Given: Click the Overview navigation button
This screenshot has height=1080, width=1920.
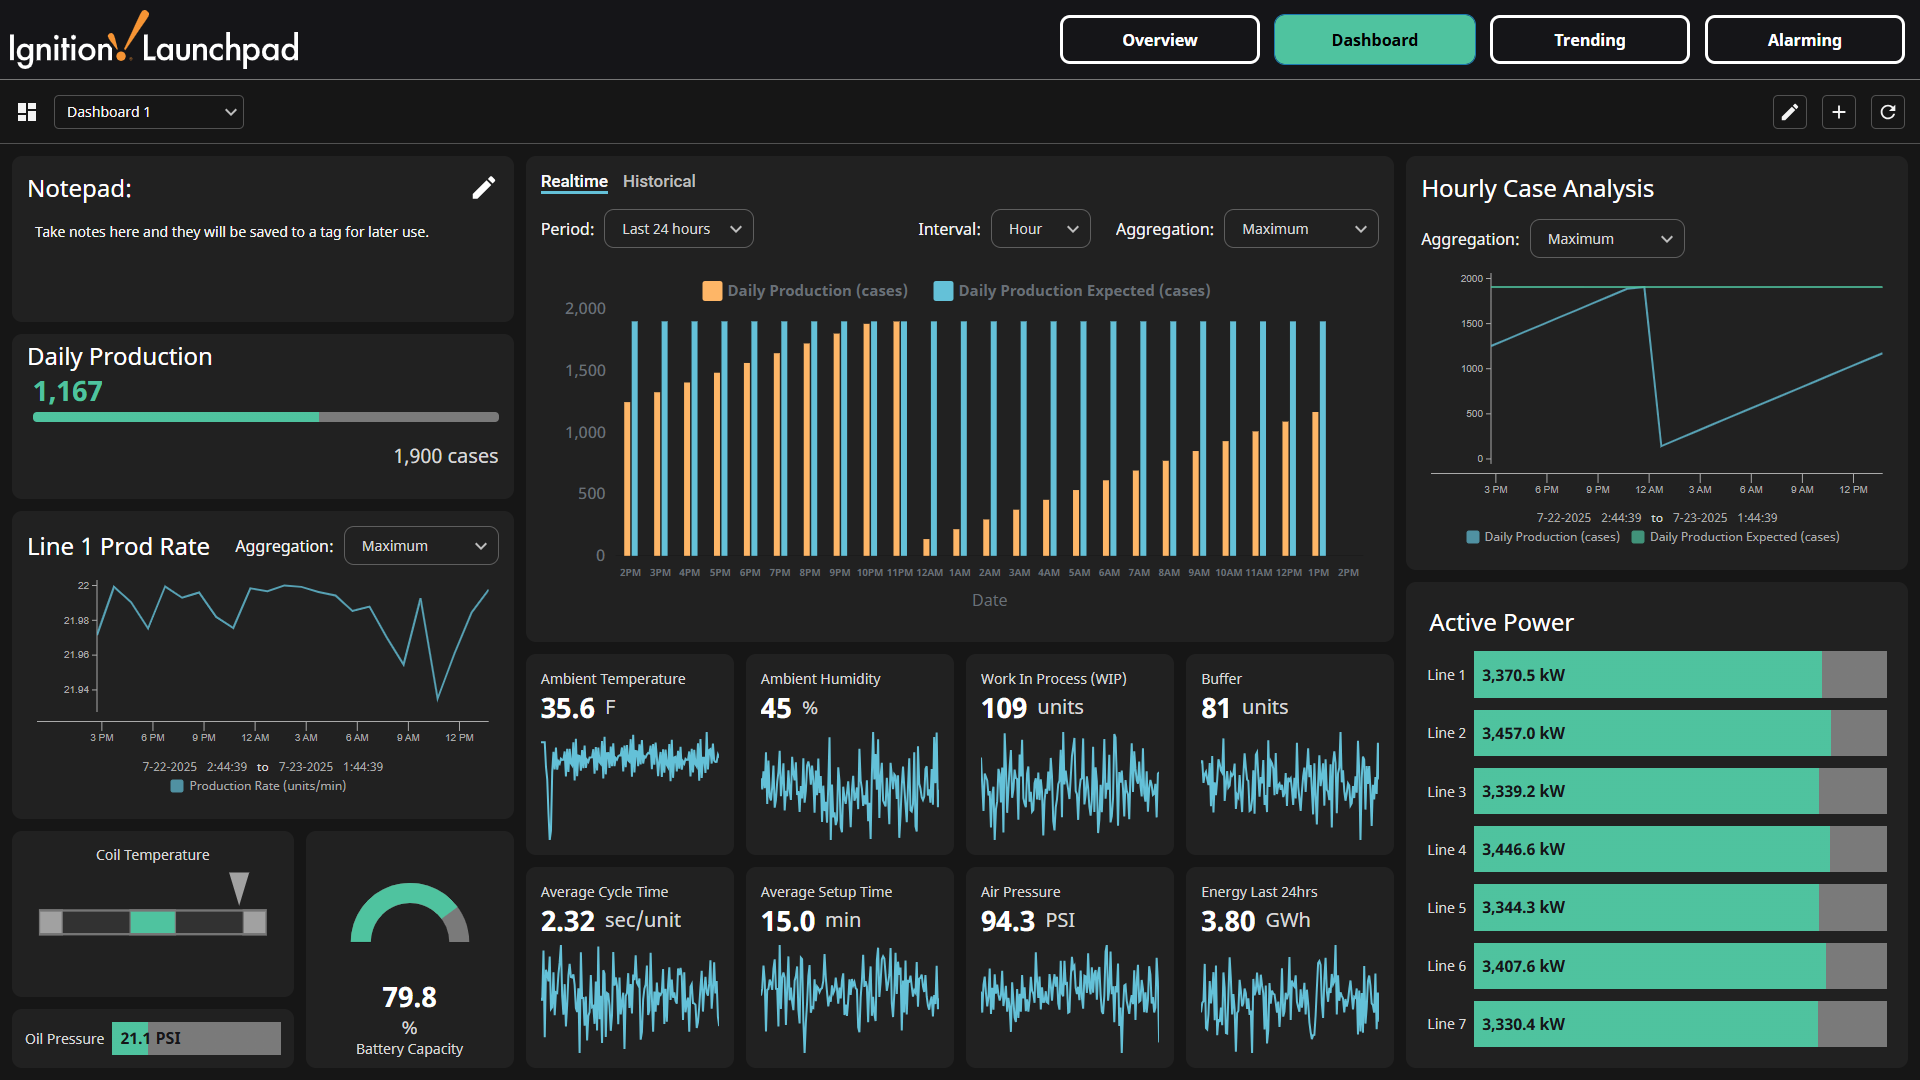Looking at the screenshot, I should [x=1158, y=39].
